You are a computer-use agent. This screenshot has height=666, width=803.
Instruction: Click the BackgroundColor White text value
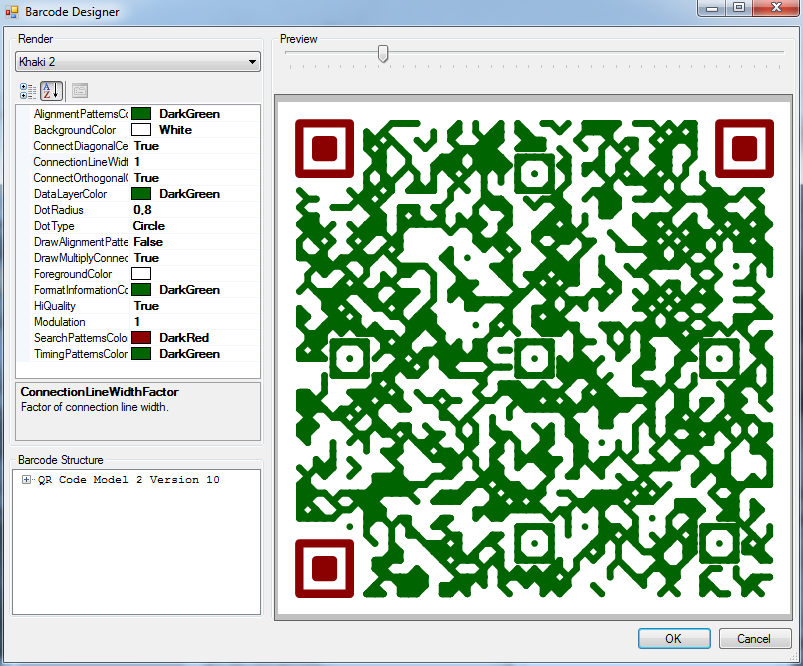click(175, 130)
